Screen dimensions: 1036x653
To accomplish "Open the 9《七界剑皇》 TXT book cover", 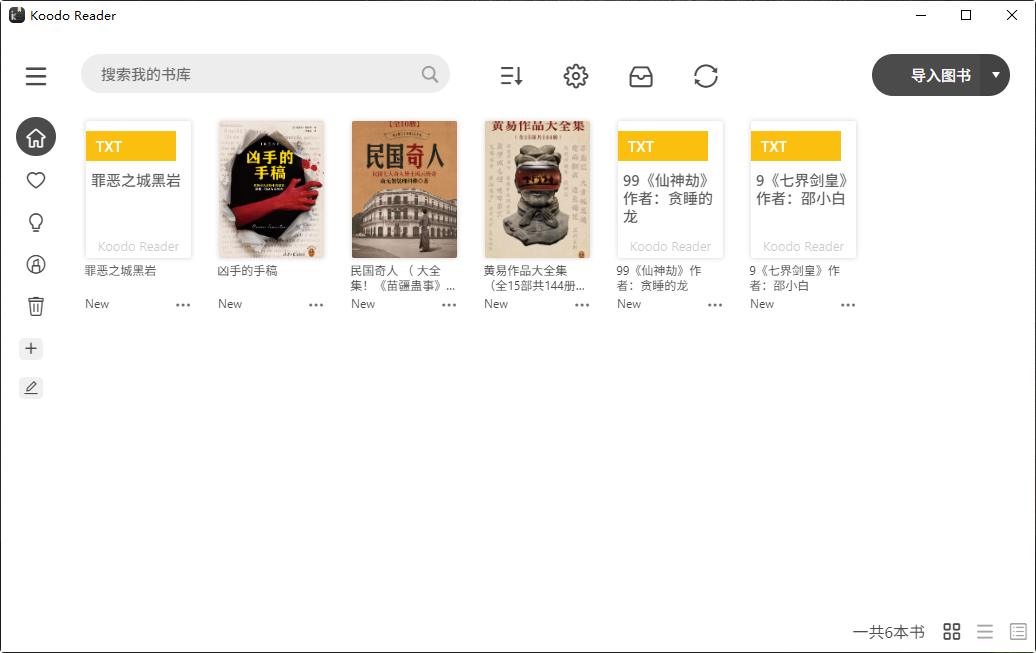I will pyautogui.click(x=803, y=189).
